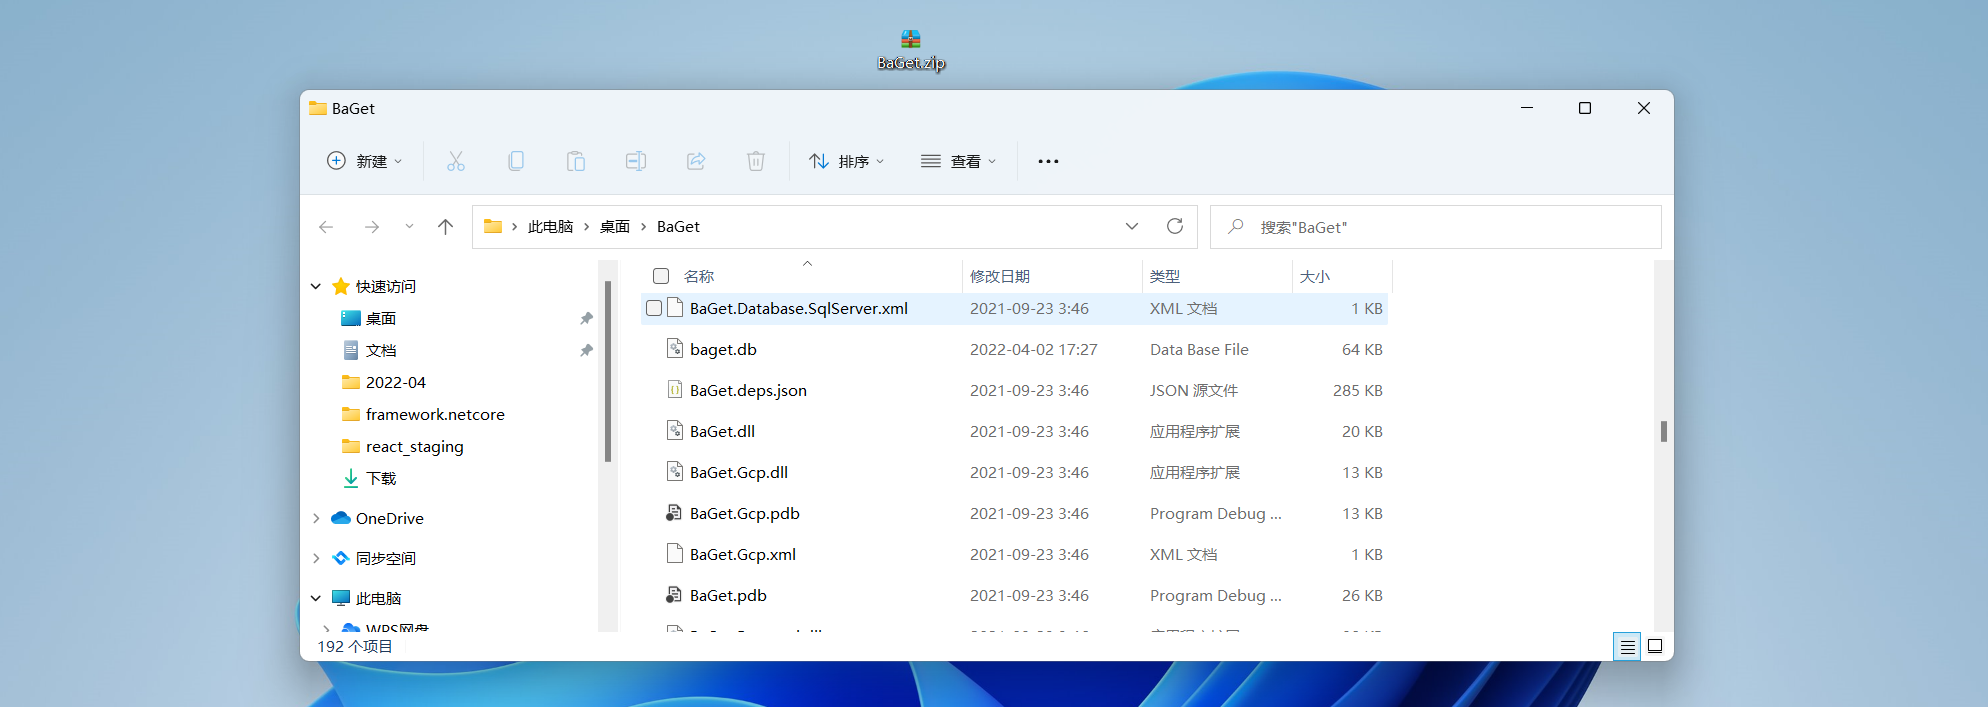Open the 查看 view dropdown
Viewport: 1988px width, 707px height.
pos(959,161)
